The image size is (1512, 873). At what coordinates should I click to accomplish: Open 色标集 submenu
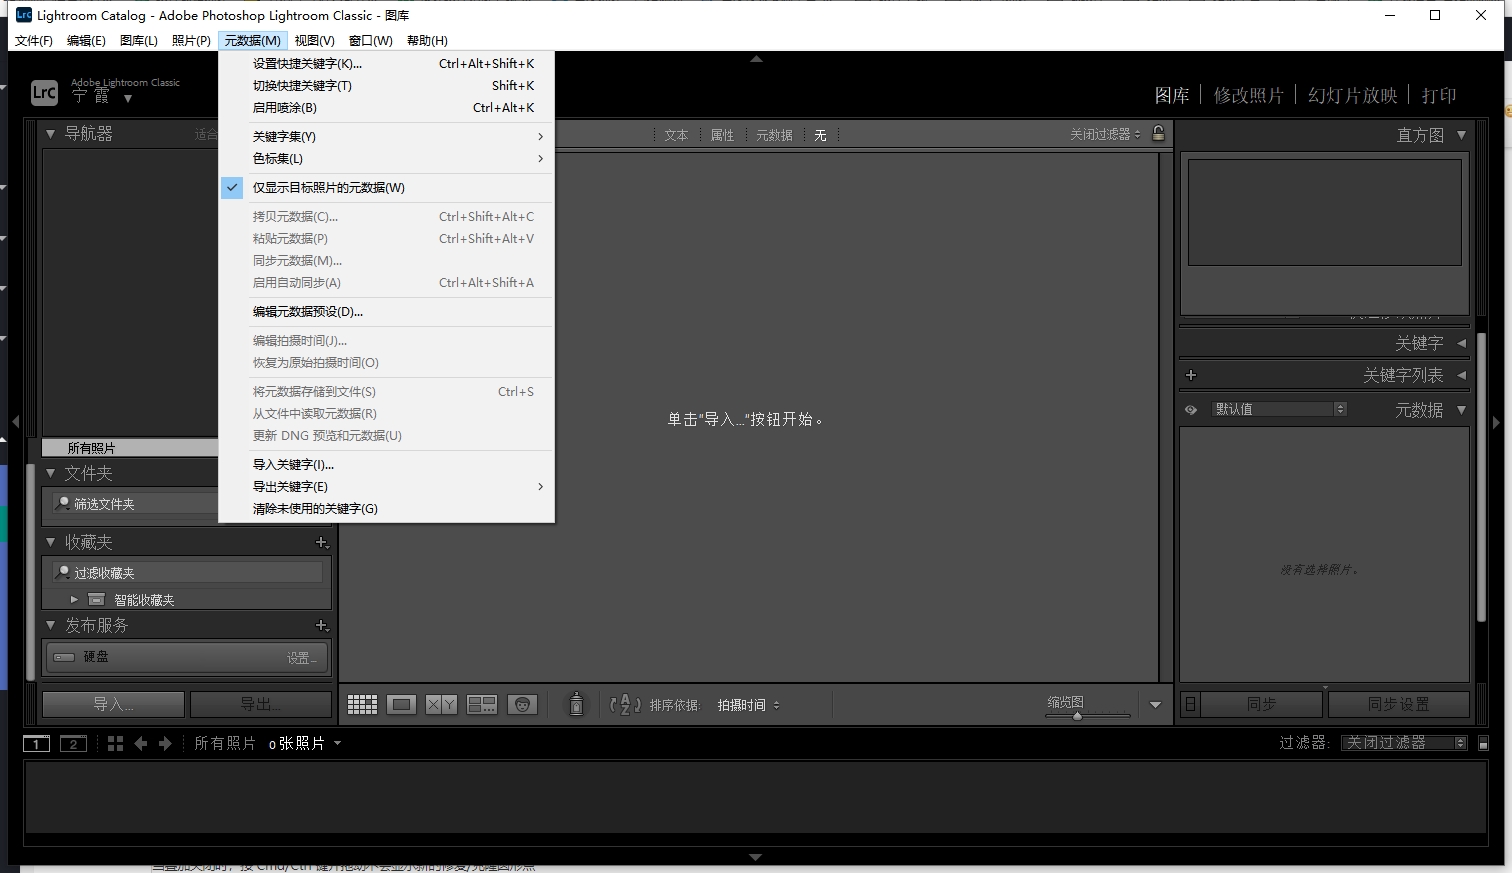pos(386,158)
